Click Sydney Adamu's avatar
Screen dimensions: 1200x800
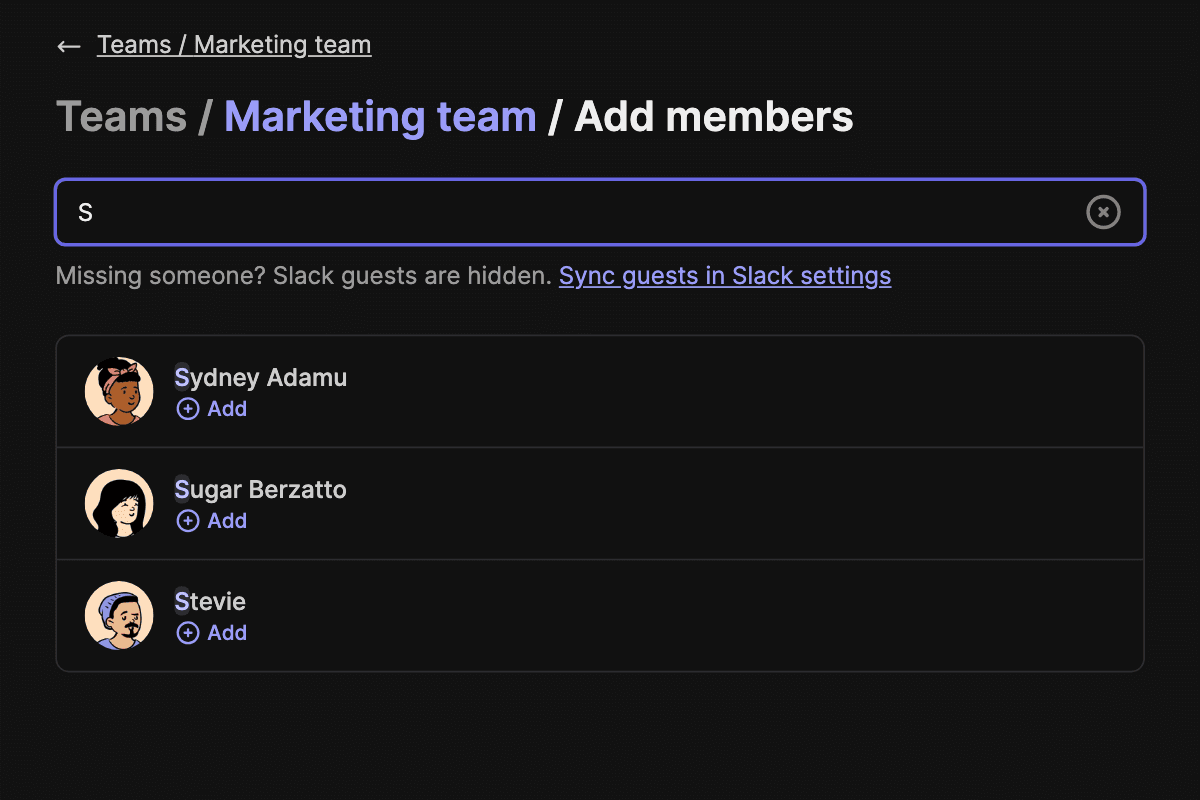tap(119, 391)
